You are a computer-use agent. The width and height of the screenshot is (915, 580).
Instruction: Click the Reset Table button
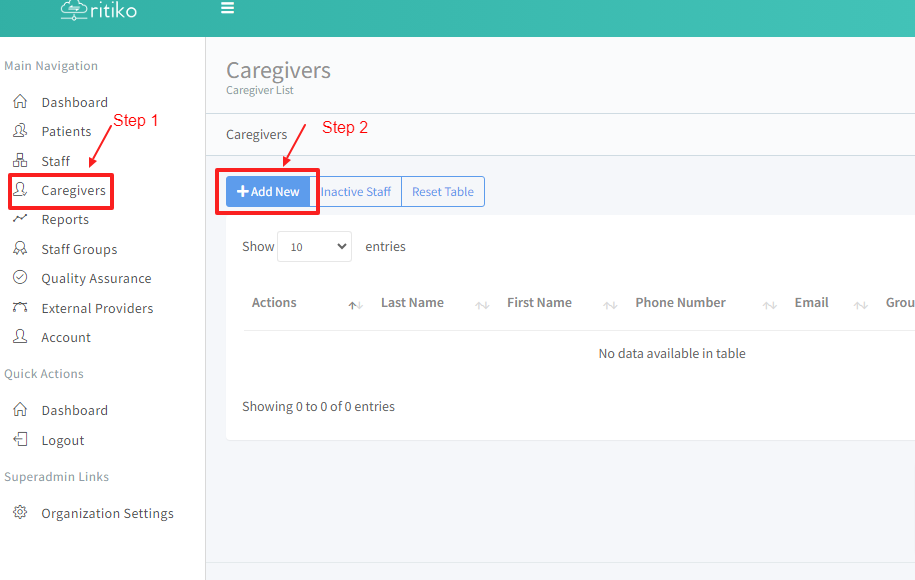click(x=443, y=192)
